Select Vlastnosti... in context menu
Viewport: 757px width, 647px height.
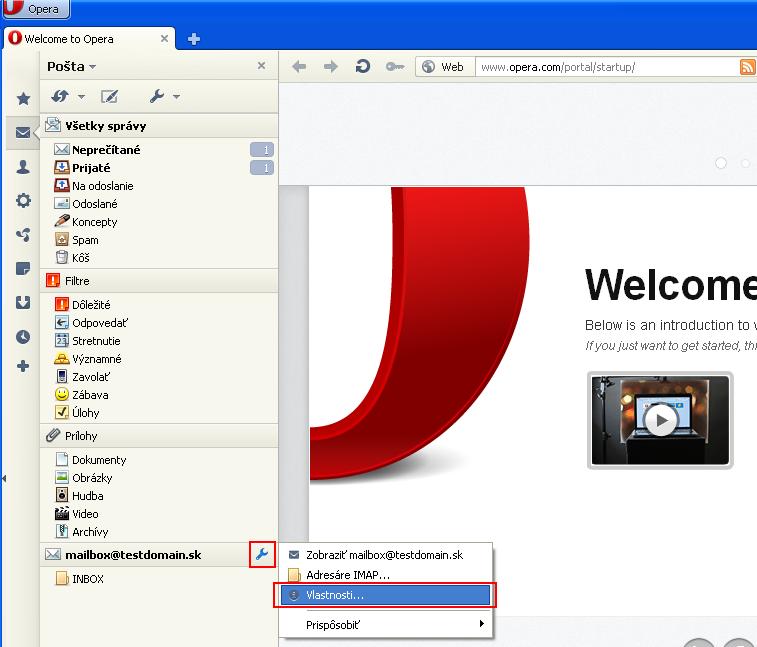tap(386, 595)
